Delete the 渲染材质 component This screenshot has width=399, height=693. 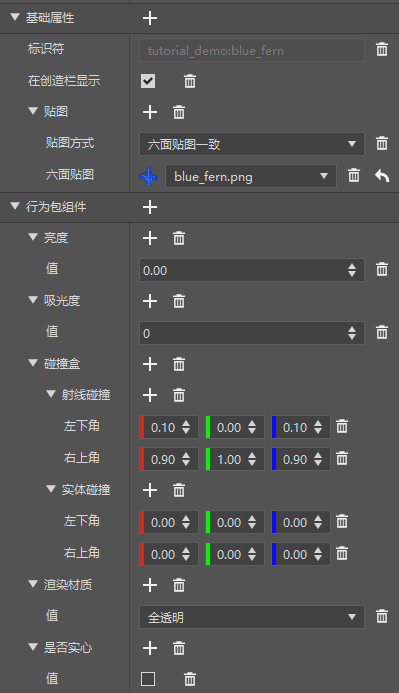pos(179,586)
